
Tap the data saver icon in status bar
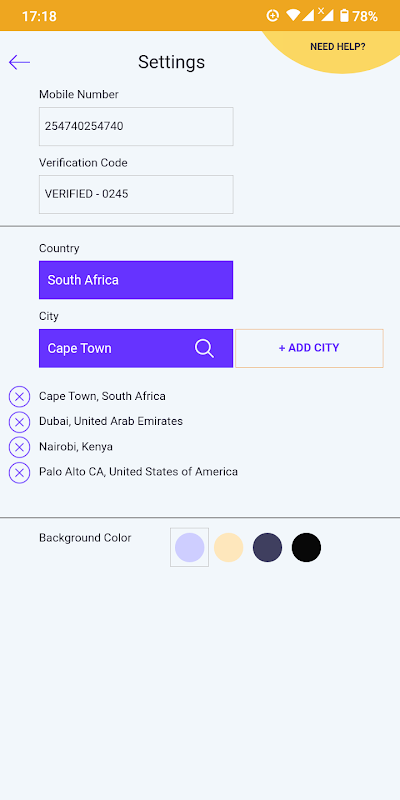click(x=273, y=16)
